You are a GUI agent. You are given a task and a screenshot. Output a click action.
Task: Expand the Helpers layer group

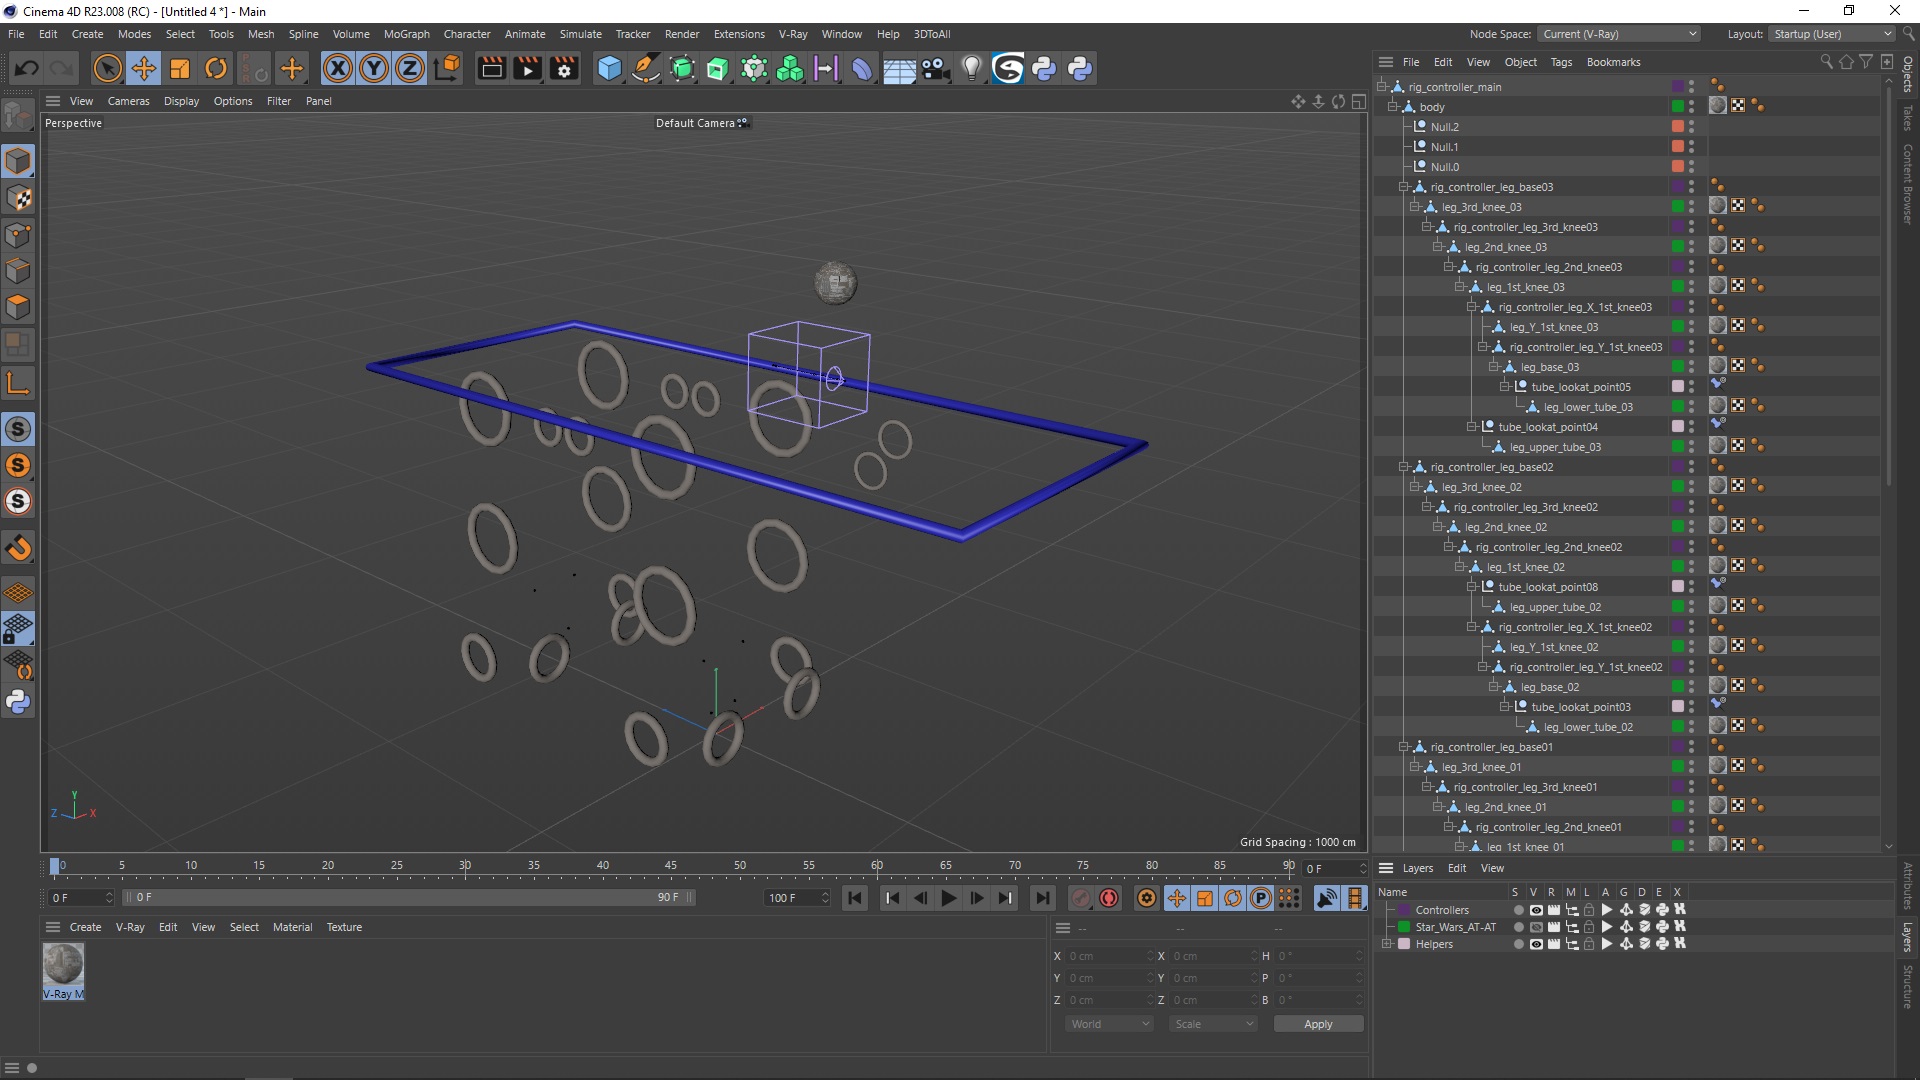click(x=1387, y=944)
